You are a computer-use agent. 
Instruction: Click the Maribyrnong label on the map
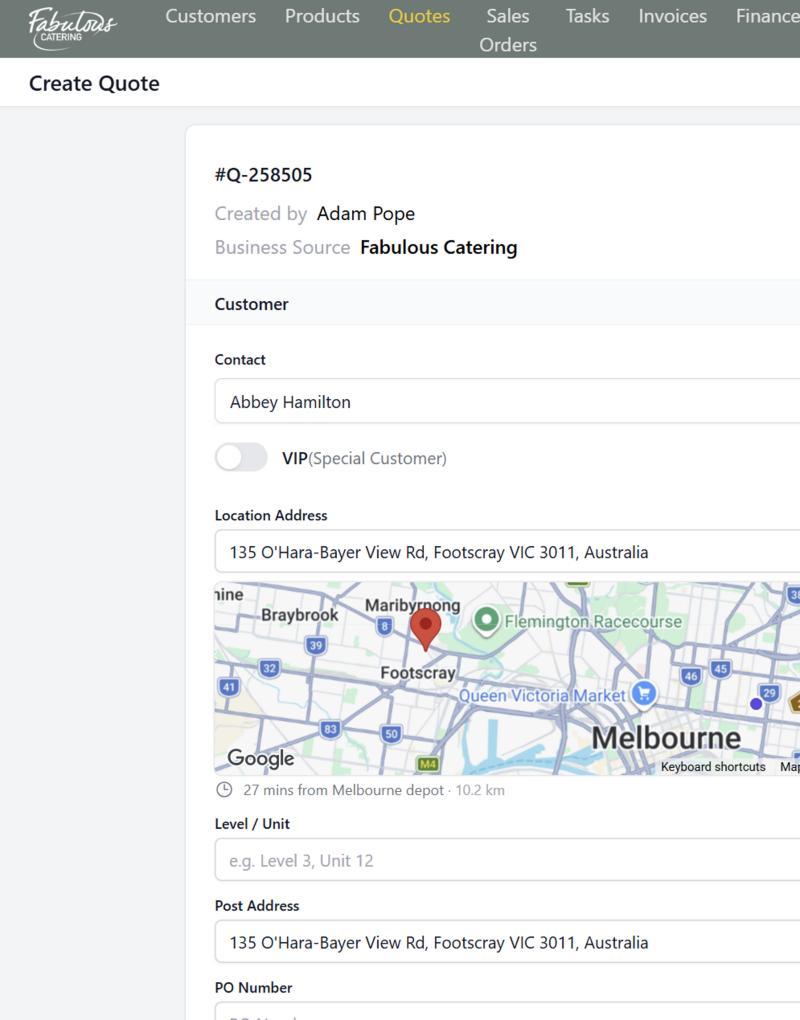coord(412,605)
